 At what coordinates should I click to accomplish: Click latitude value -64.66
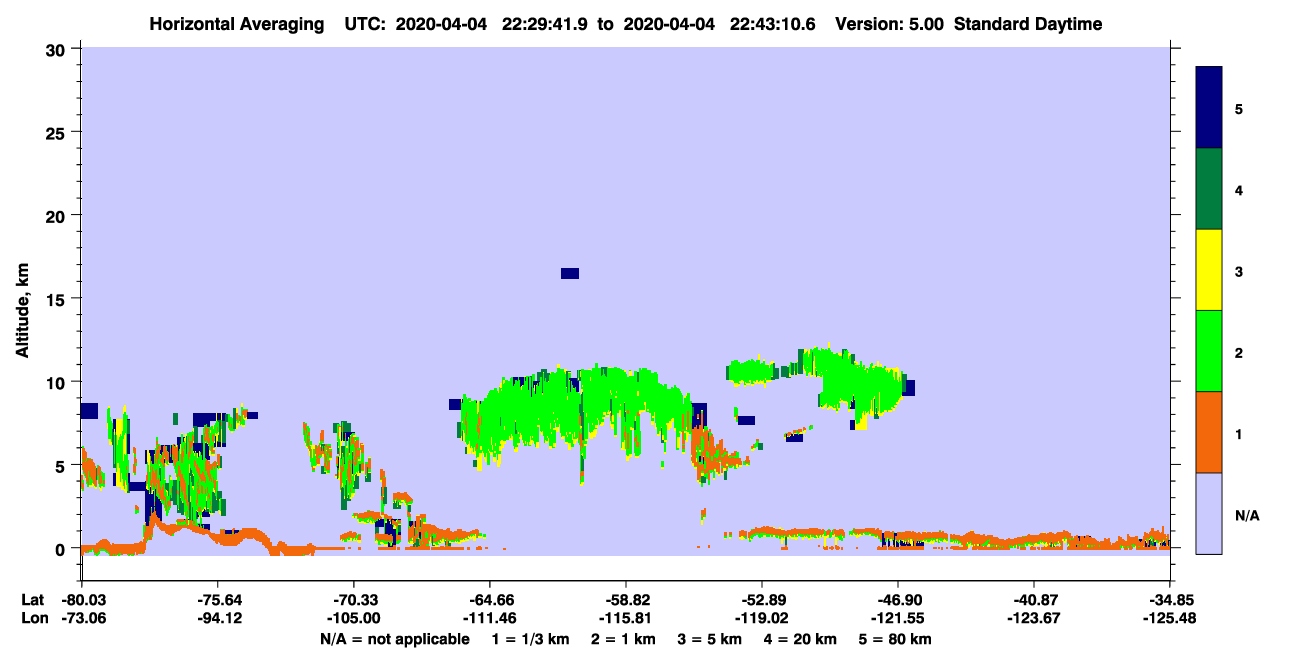pos(489,600)
